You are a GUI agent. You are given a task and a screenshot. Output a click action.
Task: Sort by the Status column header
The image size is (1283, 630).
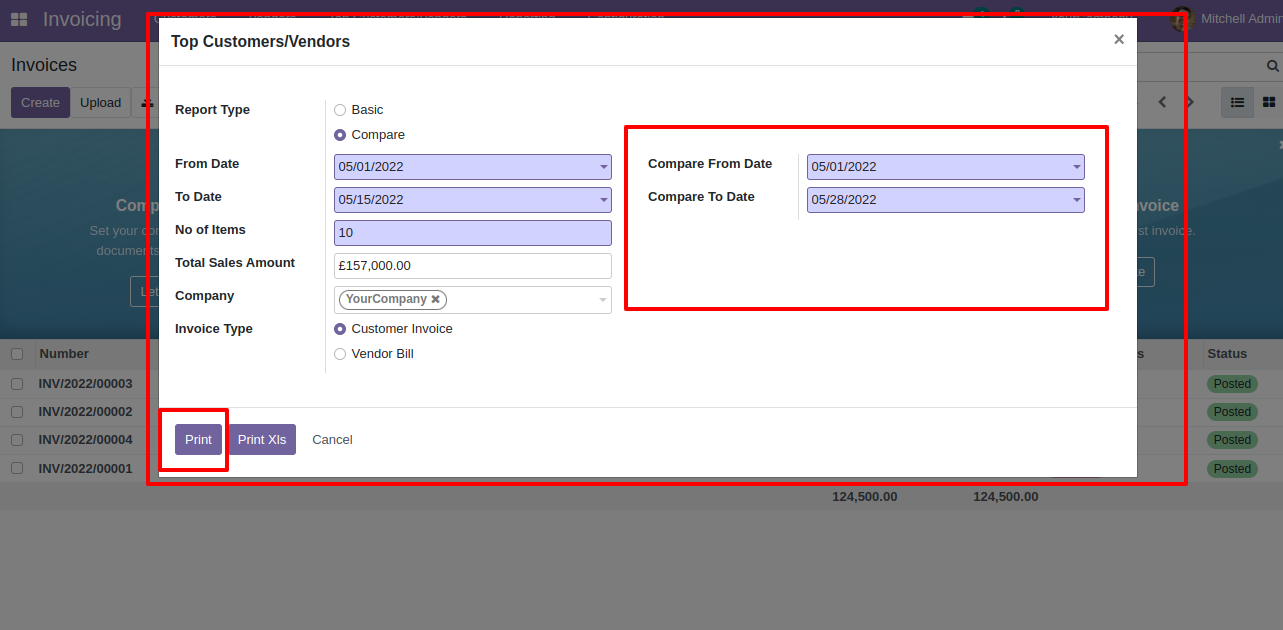(x=1227, y=354)
